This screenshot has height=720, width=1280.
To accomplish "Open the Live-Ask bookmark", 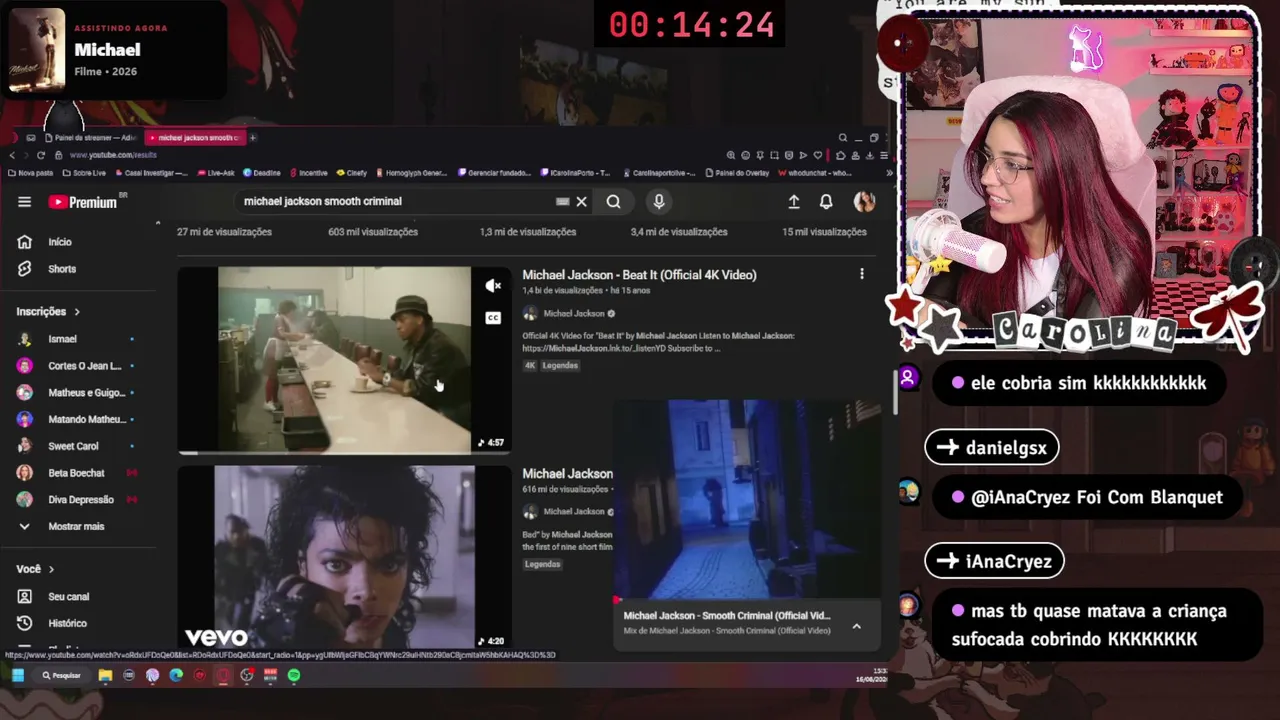I will coord(215,173).
